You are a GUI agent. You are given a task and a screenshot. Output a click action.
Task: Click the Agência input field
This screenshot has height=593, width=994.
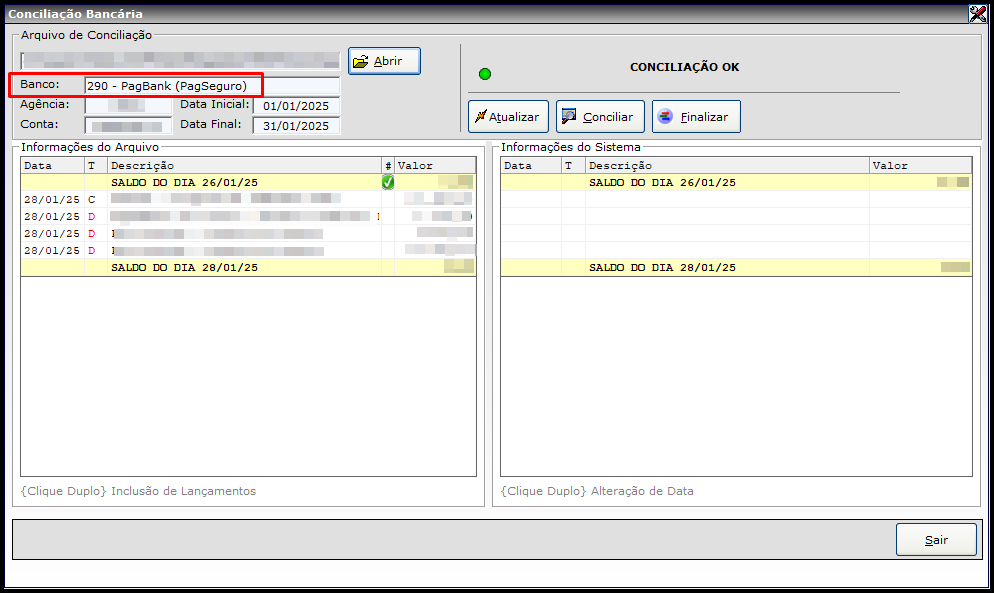129,106
